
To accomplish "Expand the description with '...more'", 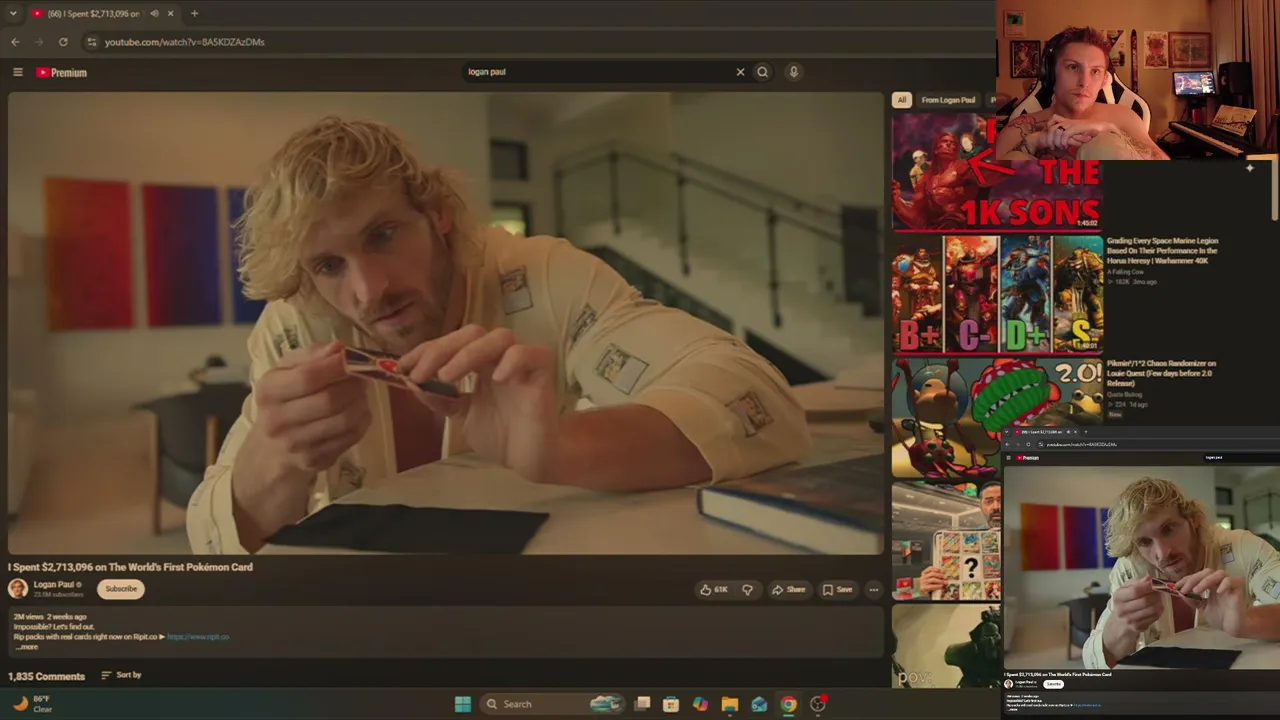I will tap(27, 647).
